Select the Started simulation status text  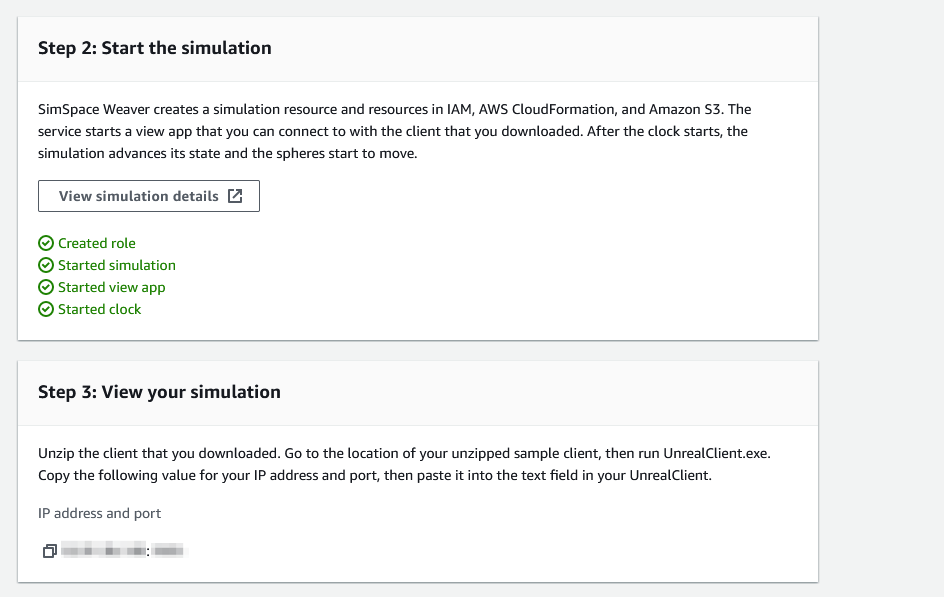pos(117,265)
